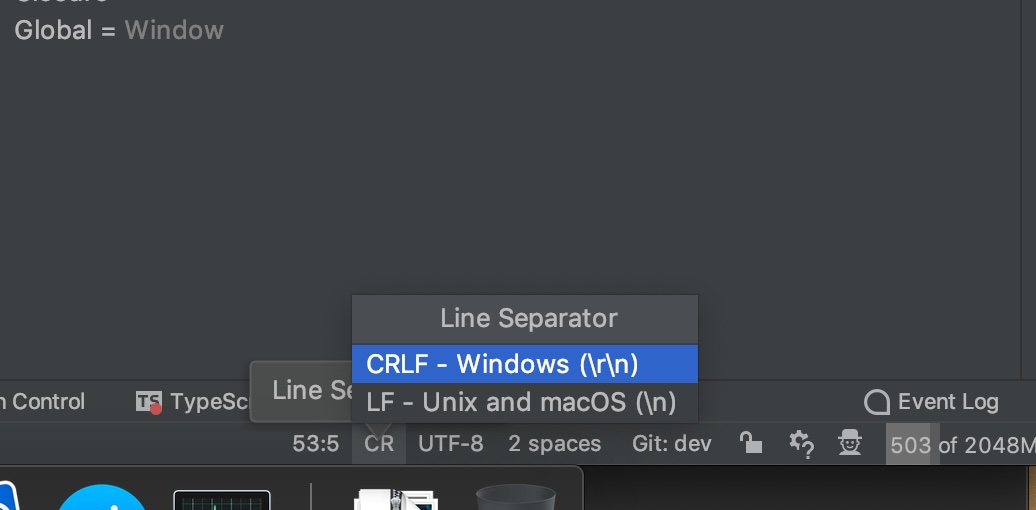The image size is (1036, 510).
Task: Open the TypeScript tool window
Action: (x=192, y=402)
